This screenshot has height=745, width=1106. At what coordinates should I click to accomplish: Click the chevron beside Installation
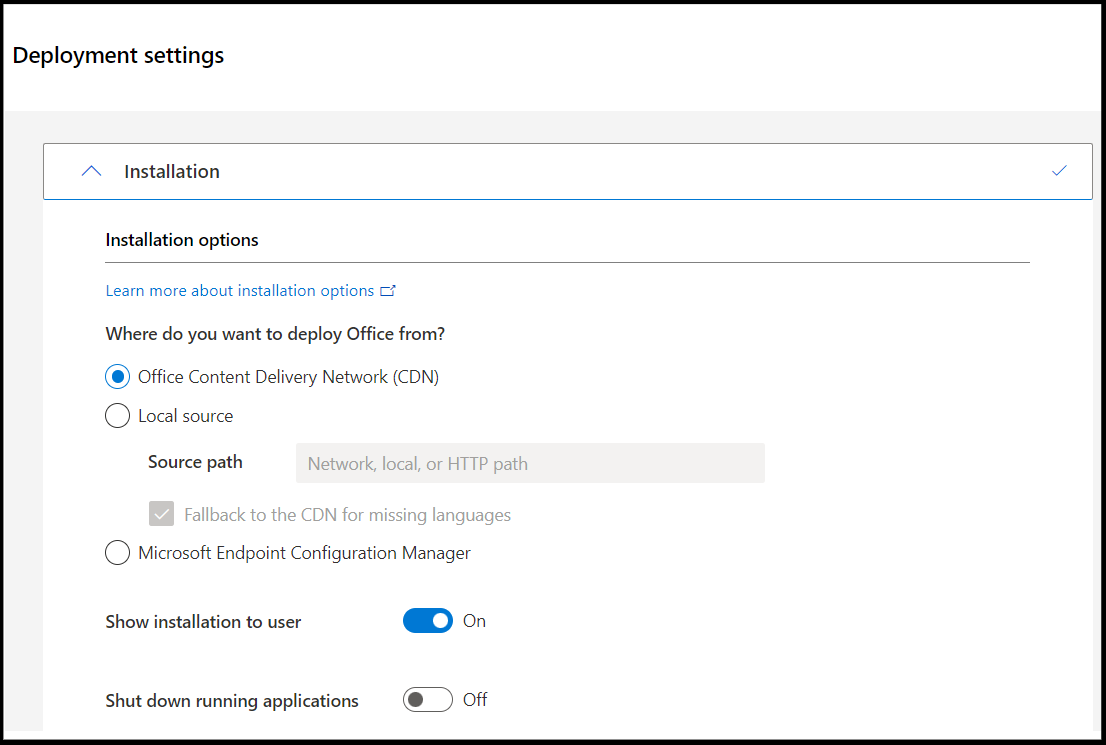pos(91,170)
